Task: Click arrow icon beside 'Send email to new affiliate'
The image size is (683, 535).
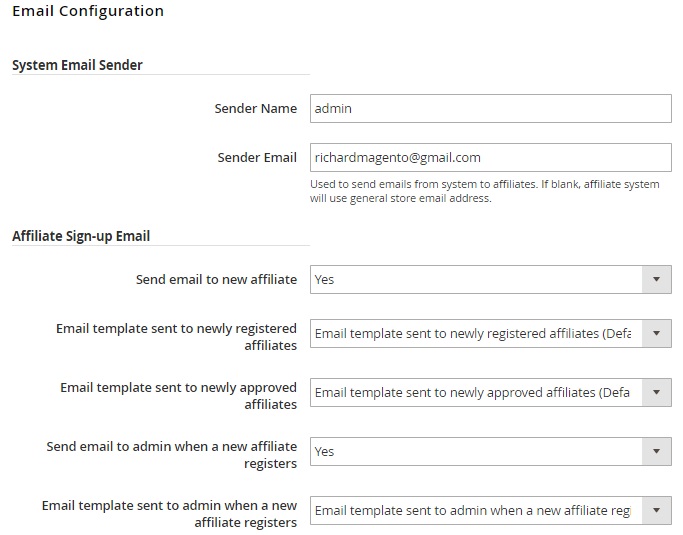Action: pyautogui.click(x=656, y=280)
